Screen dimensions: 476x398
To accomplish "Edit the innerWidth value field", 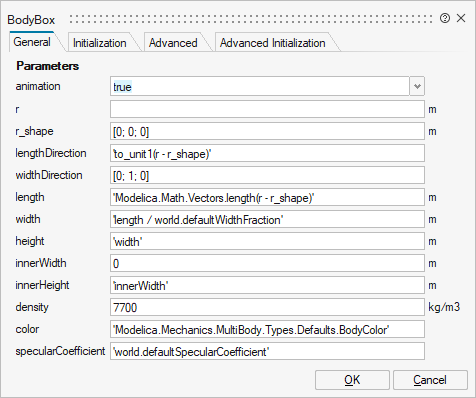I will pyautogui.click(x=267, y=263).
